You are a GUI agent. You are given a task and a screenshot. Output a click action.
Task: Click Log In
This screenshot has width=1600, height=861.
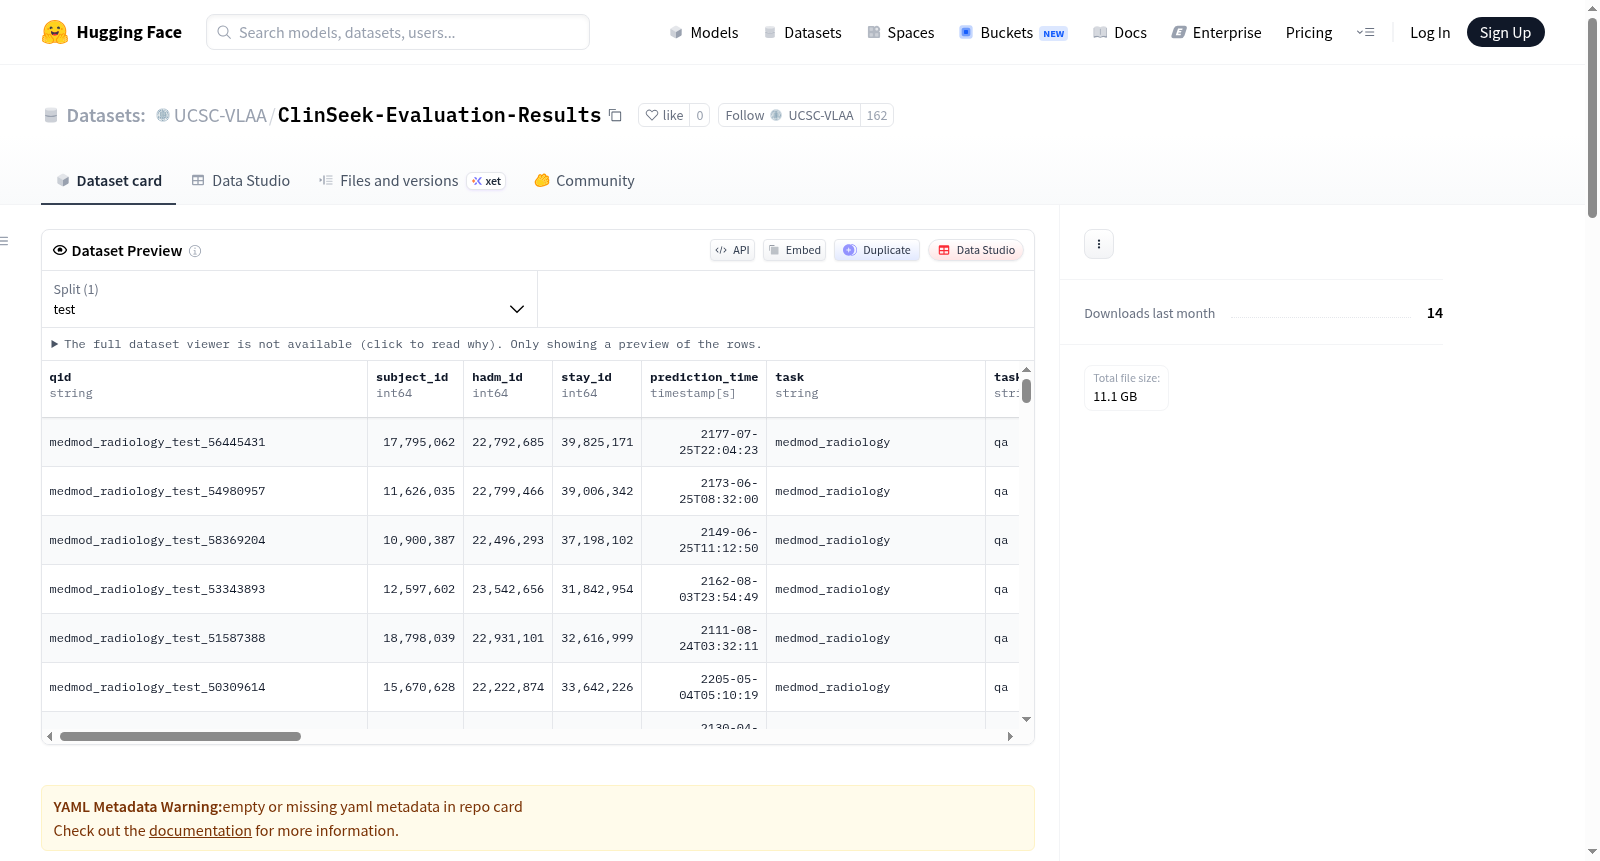1430,32
